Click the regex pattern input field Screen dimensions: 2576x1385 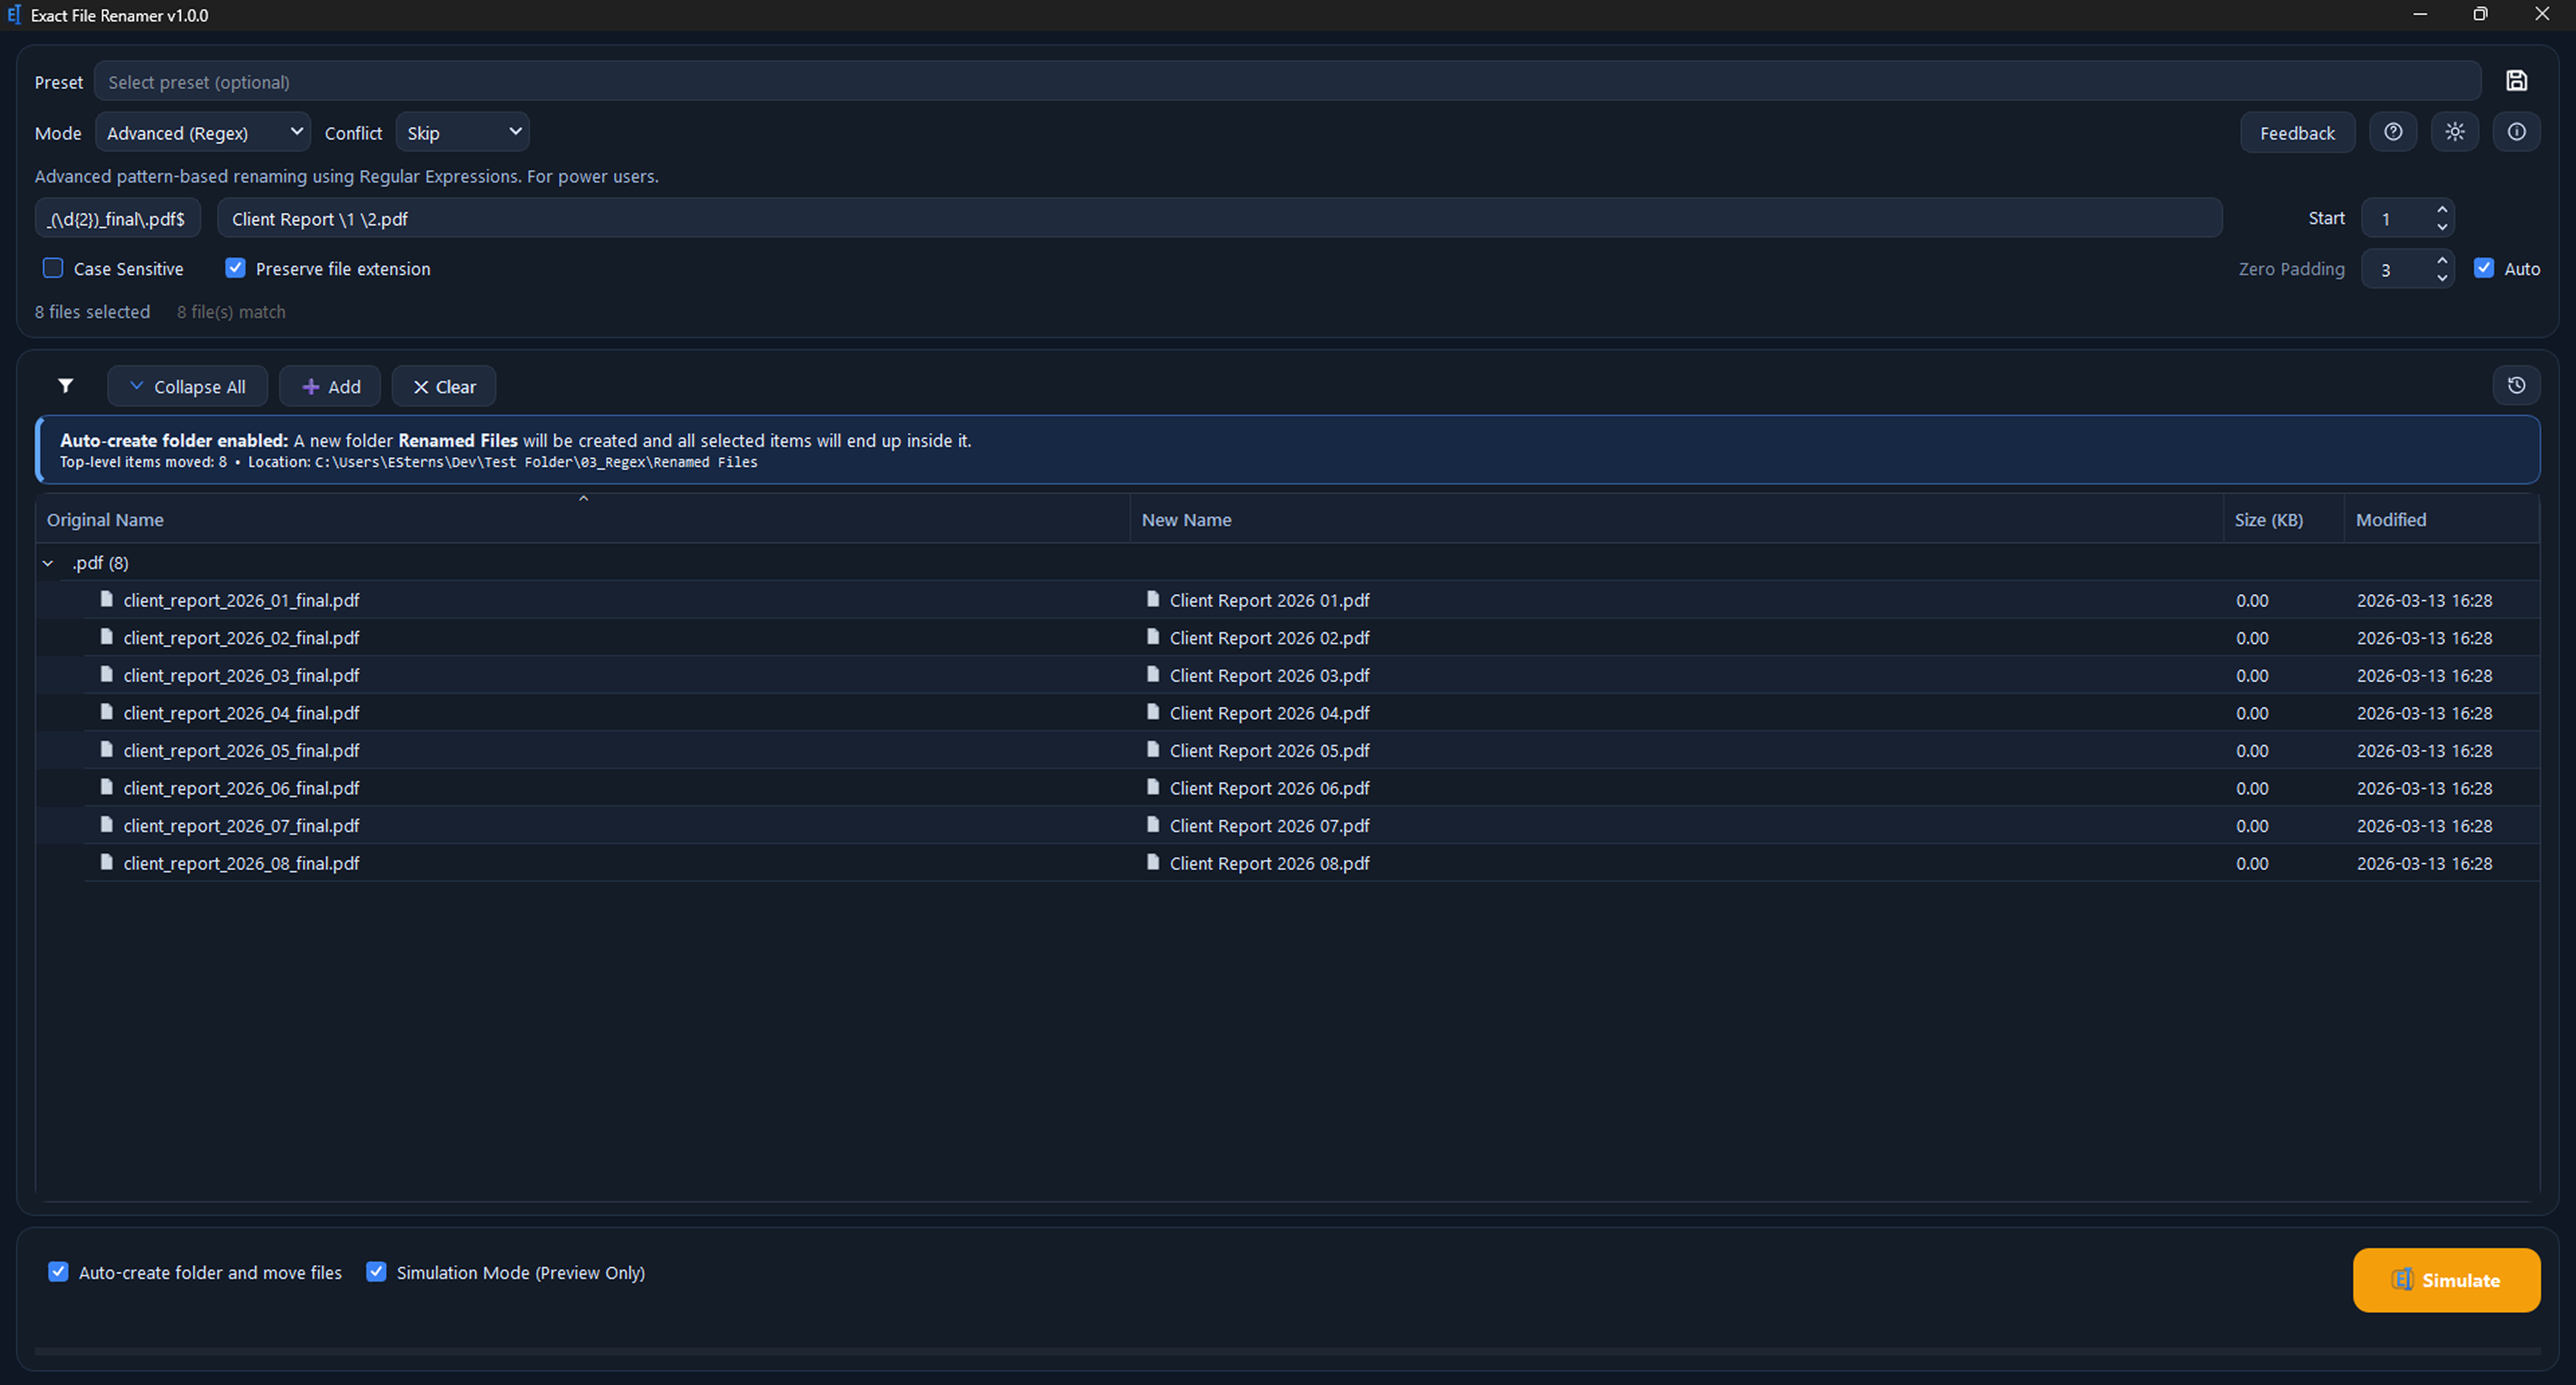click(x=117, y=218)
